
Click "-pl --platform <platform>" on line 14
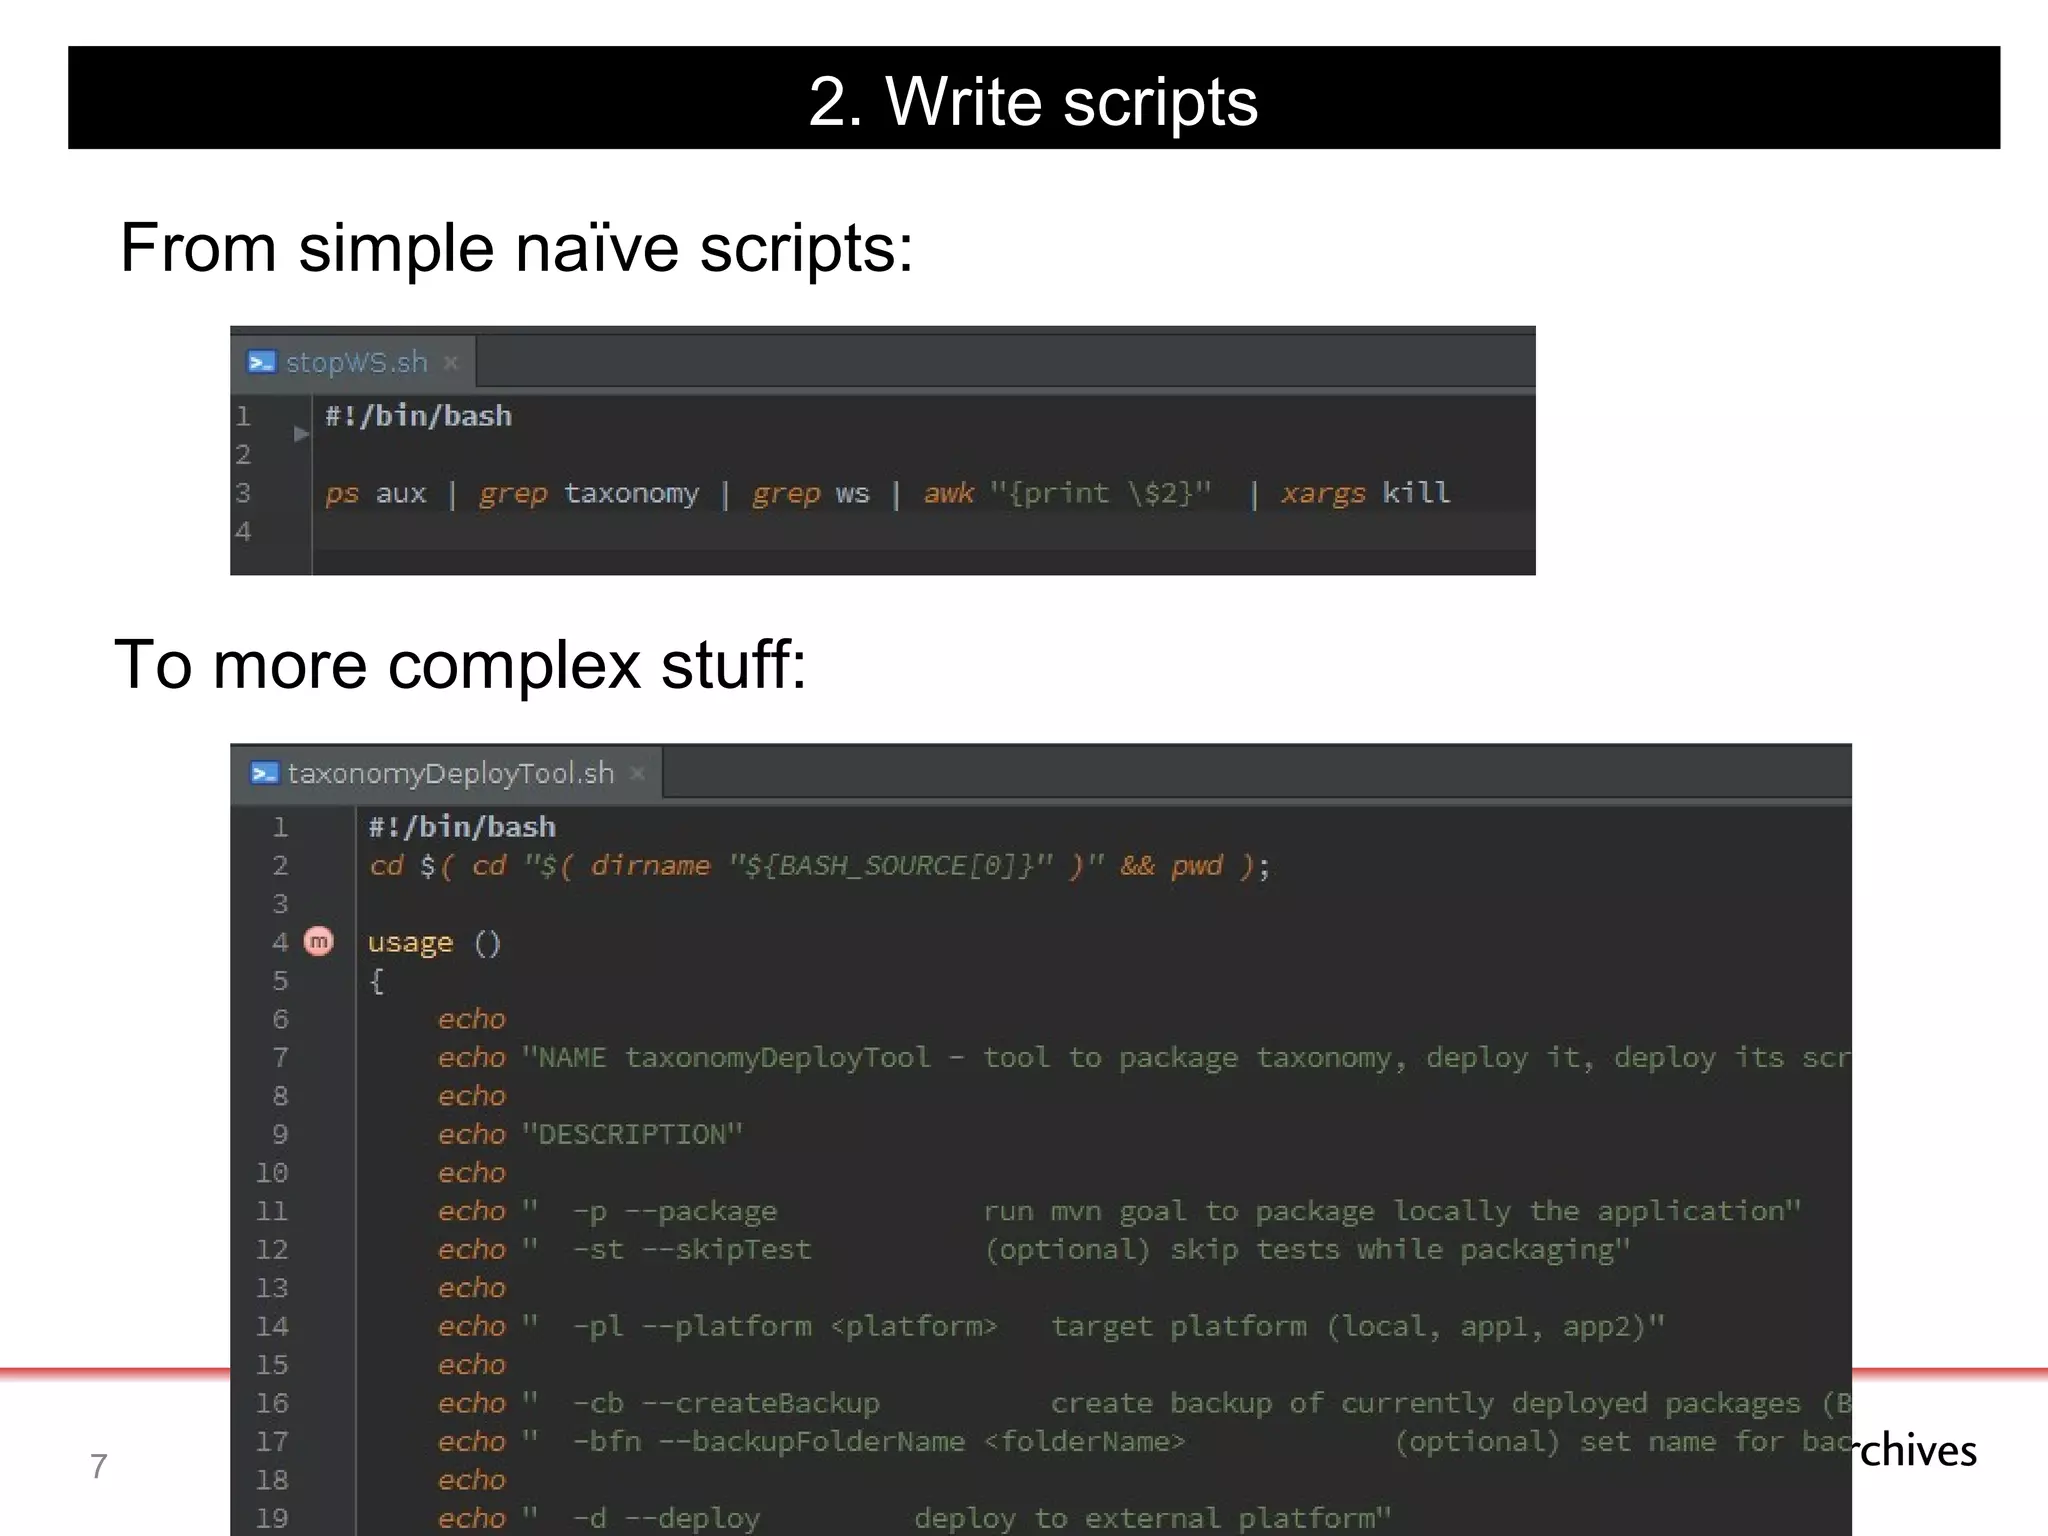tap(785, 1327)
